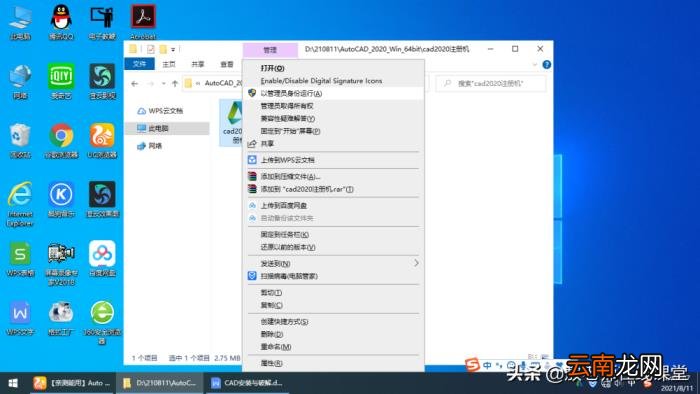Switch to D:\210811\AutoC... taskbar Explorer button
700x394 pixels.
160,383
